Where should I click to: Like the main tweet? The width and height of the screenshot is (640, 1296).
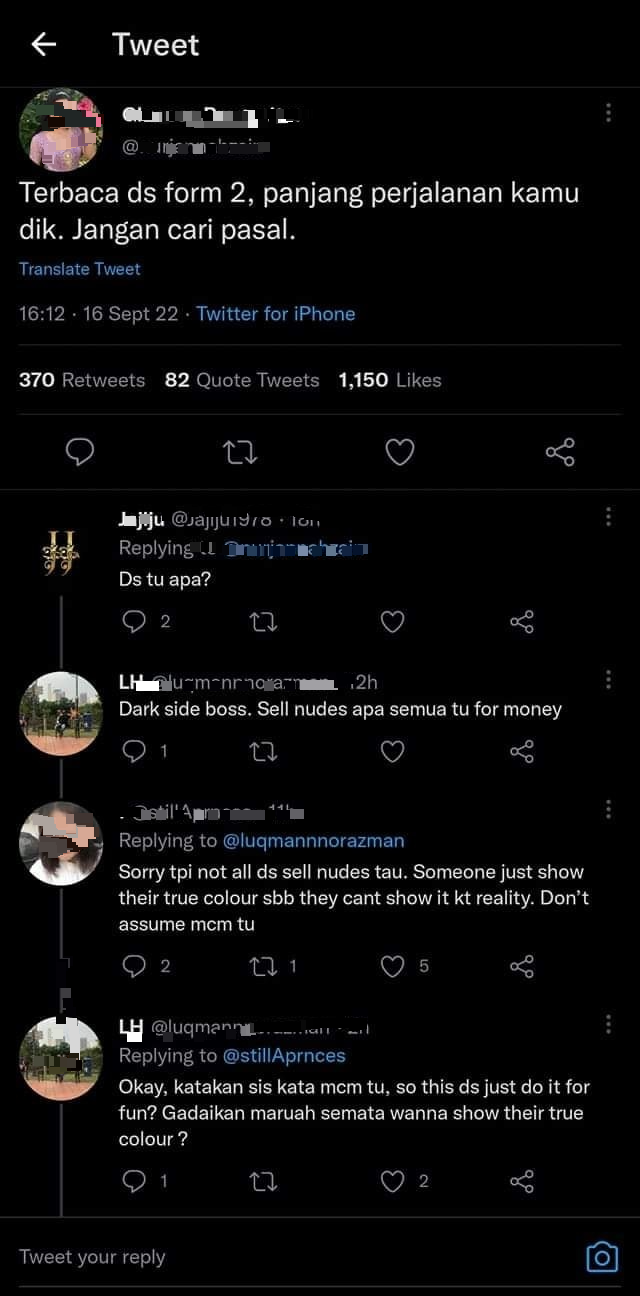click(x=400, y=452)
